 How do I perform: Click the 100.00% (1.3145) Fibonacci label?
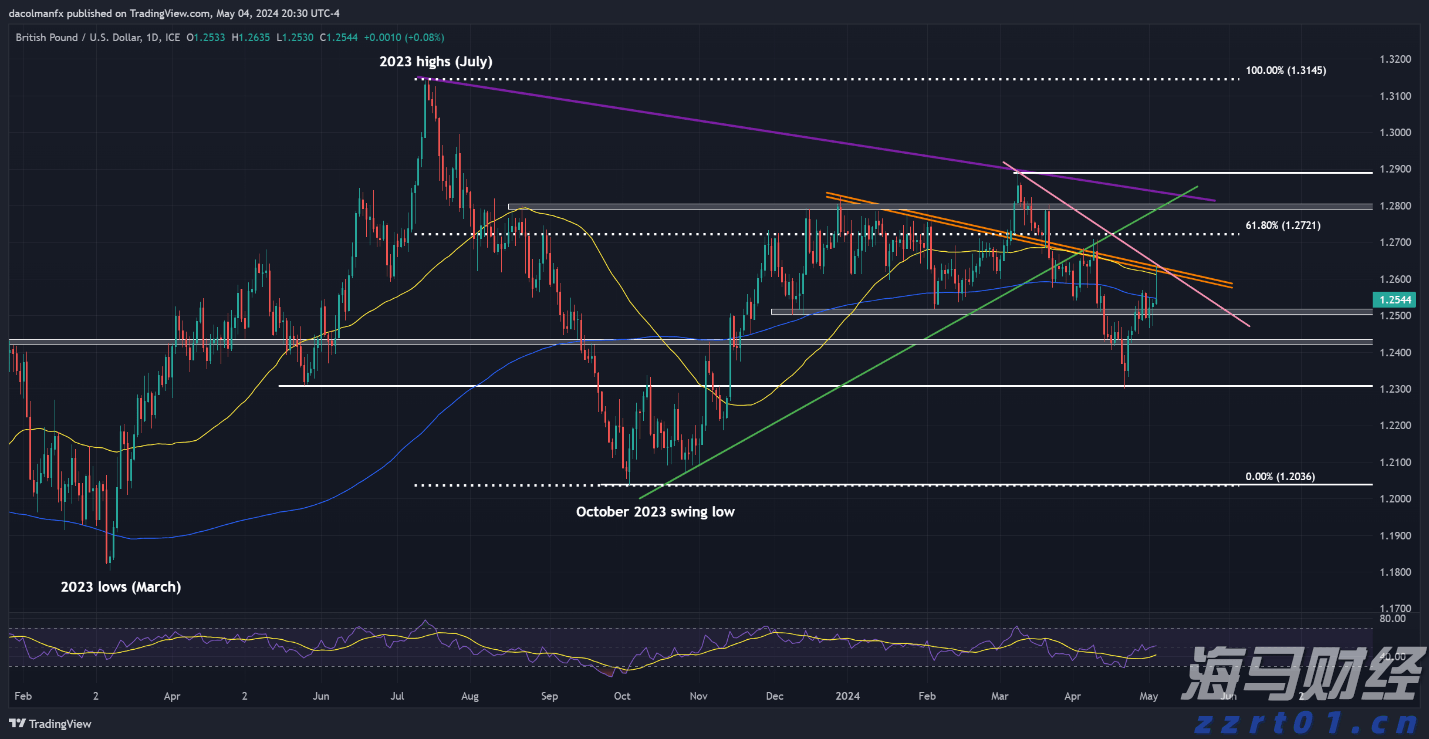(x=1285, y=71)
